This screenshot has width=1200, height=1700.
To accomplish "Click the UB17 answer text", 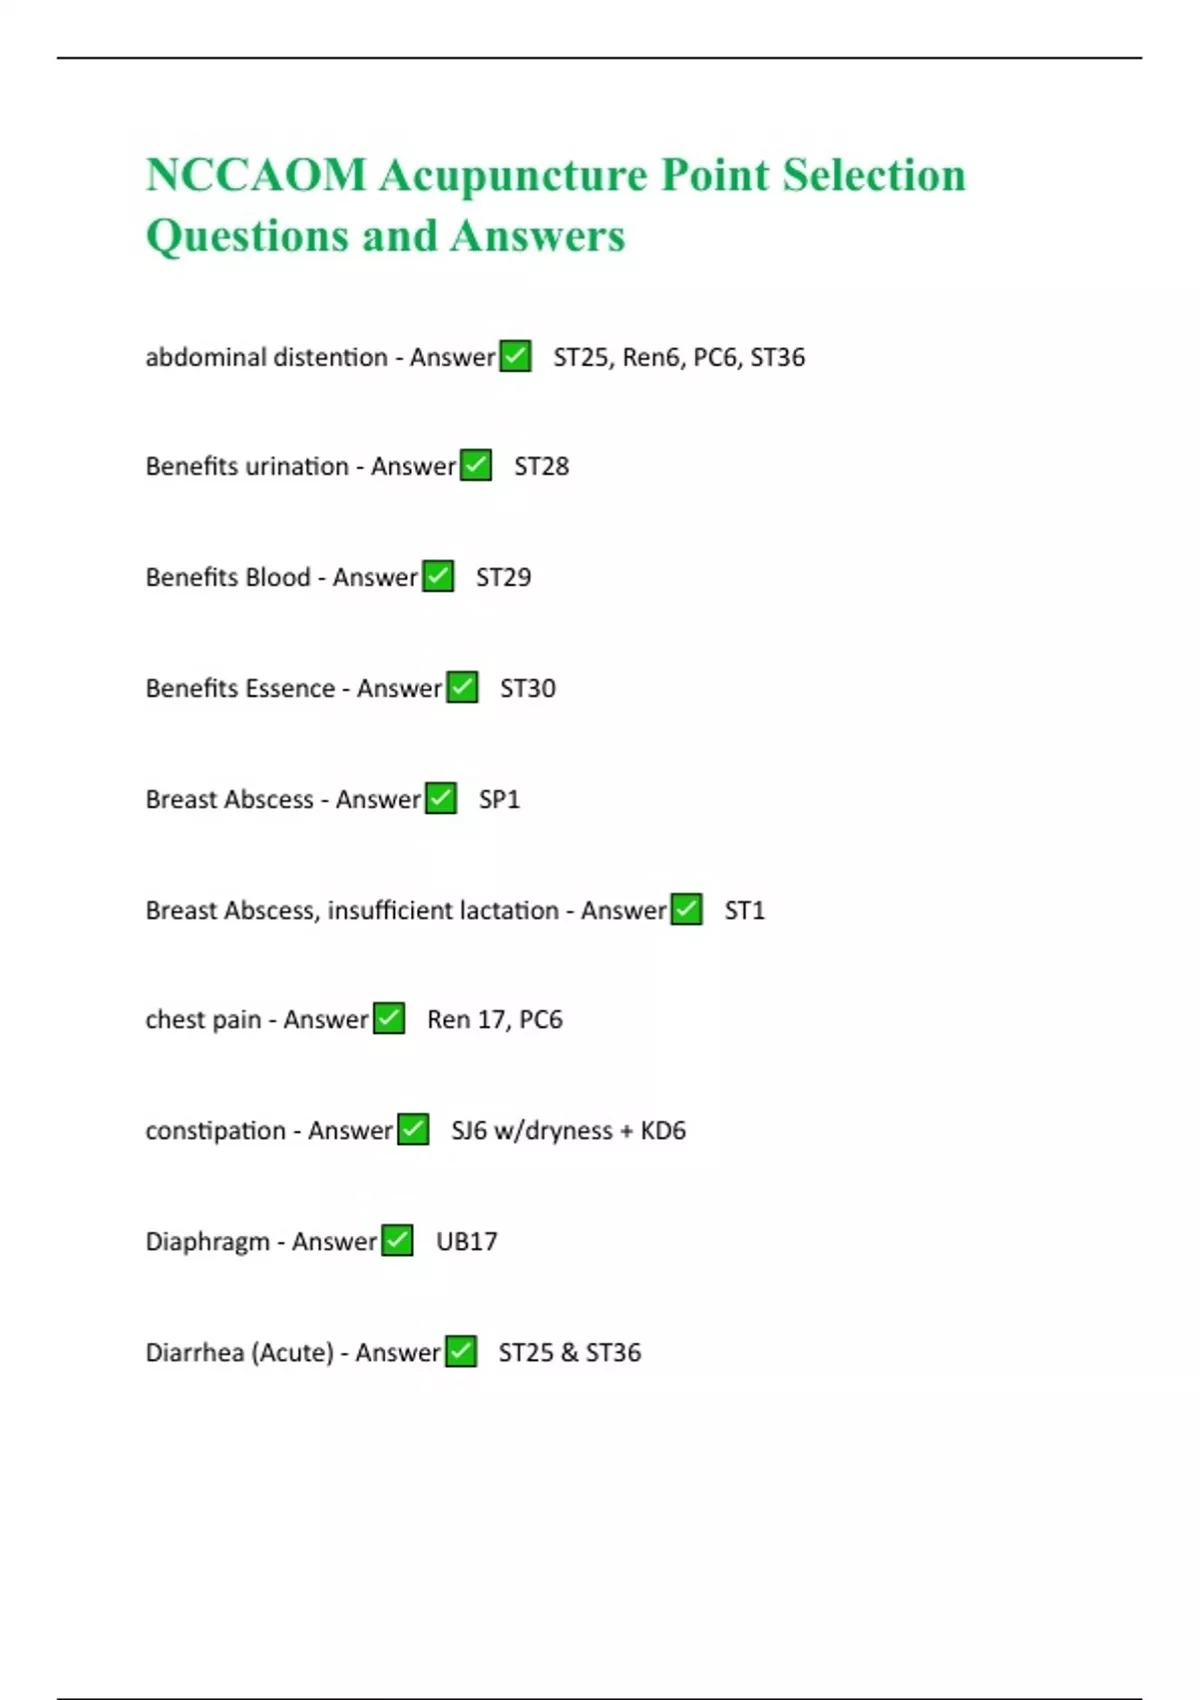I will click(x=467, y=1241).
